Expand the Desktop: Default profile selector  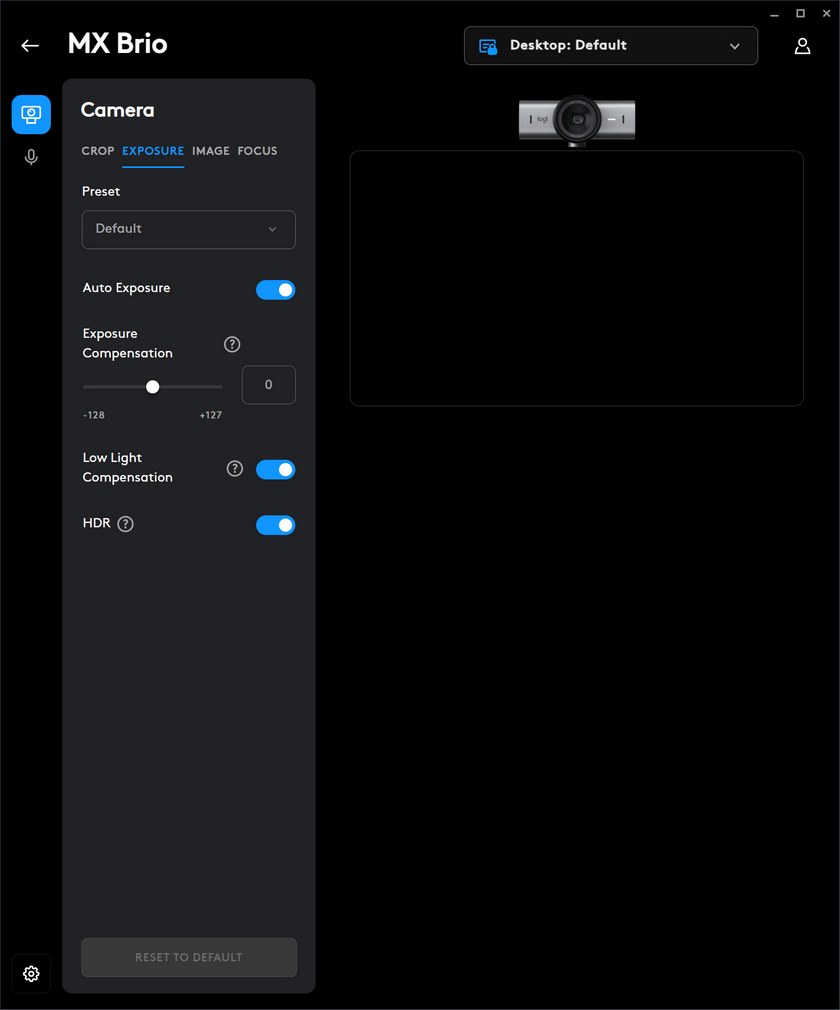[611, 46]
